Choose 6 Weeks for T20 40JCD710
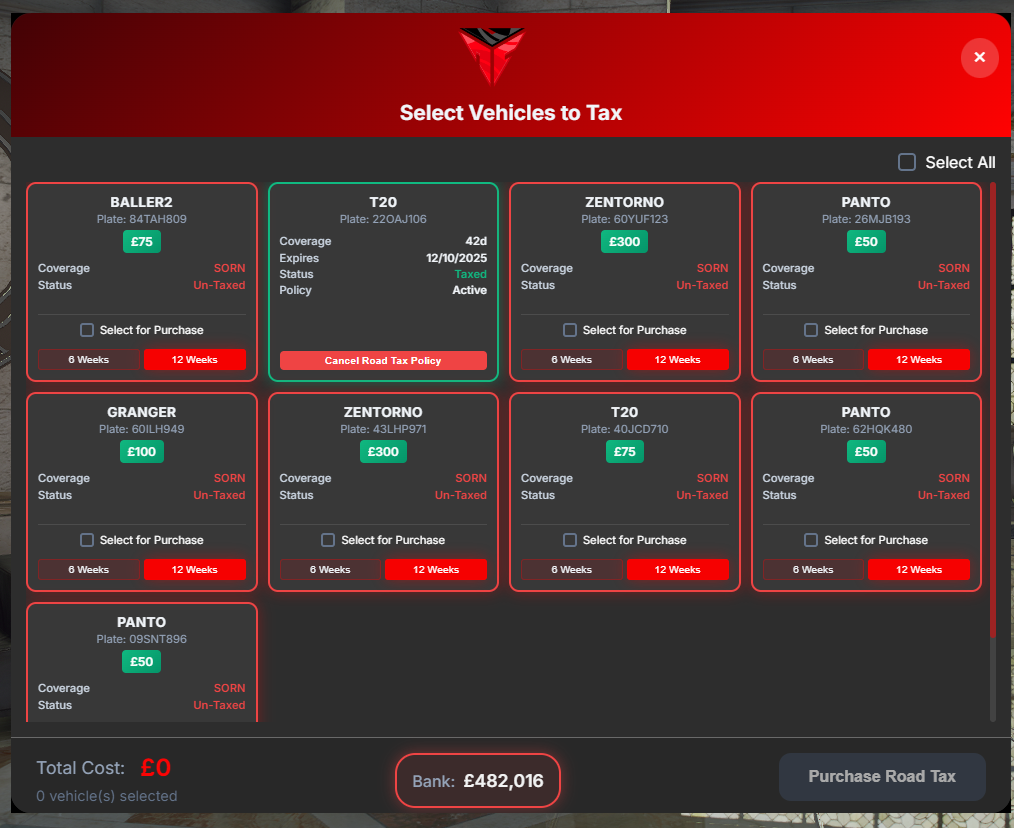 point(572,570)
